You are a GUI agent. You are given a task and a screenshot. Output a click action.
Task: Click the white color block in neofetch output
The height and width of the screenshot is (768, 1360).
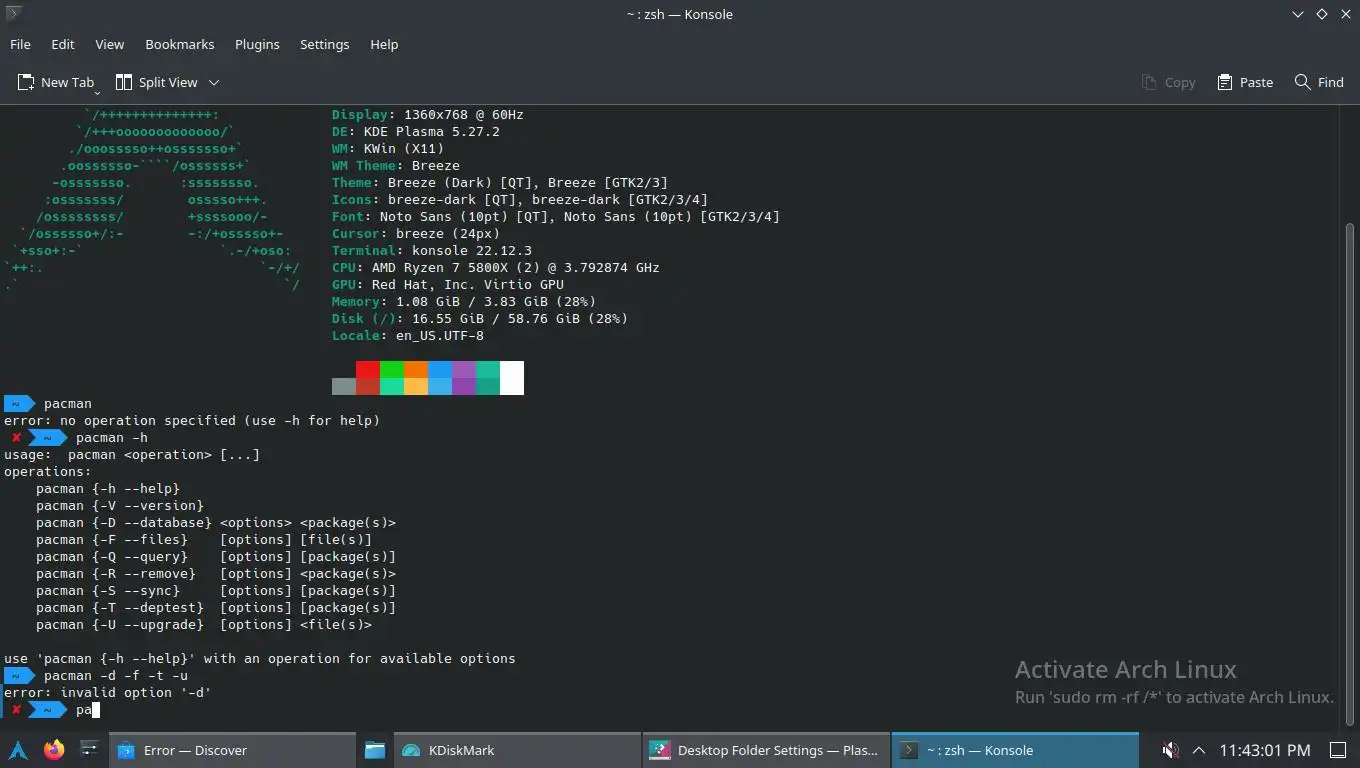[512, 378]
